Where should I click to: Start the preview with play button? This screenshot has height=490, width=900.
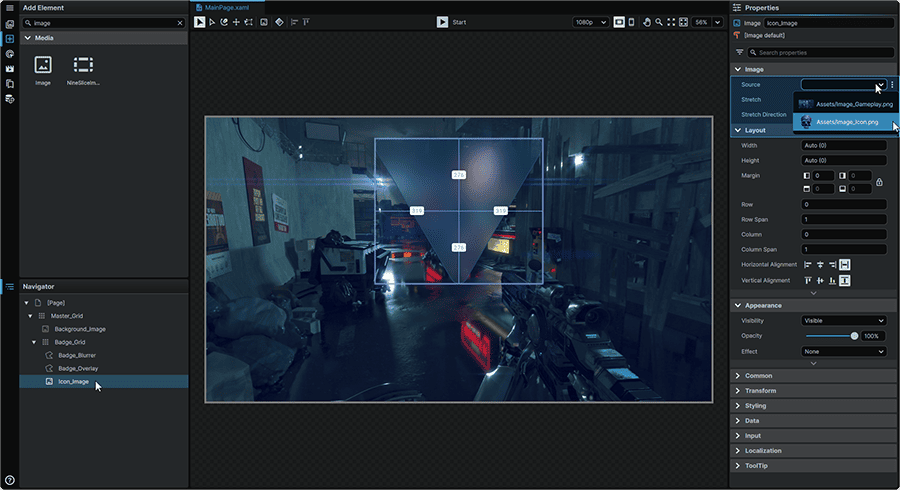point(442,22)
